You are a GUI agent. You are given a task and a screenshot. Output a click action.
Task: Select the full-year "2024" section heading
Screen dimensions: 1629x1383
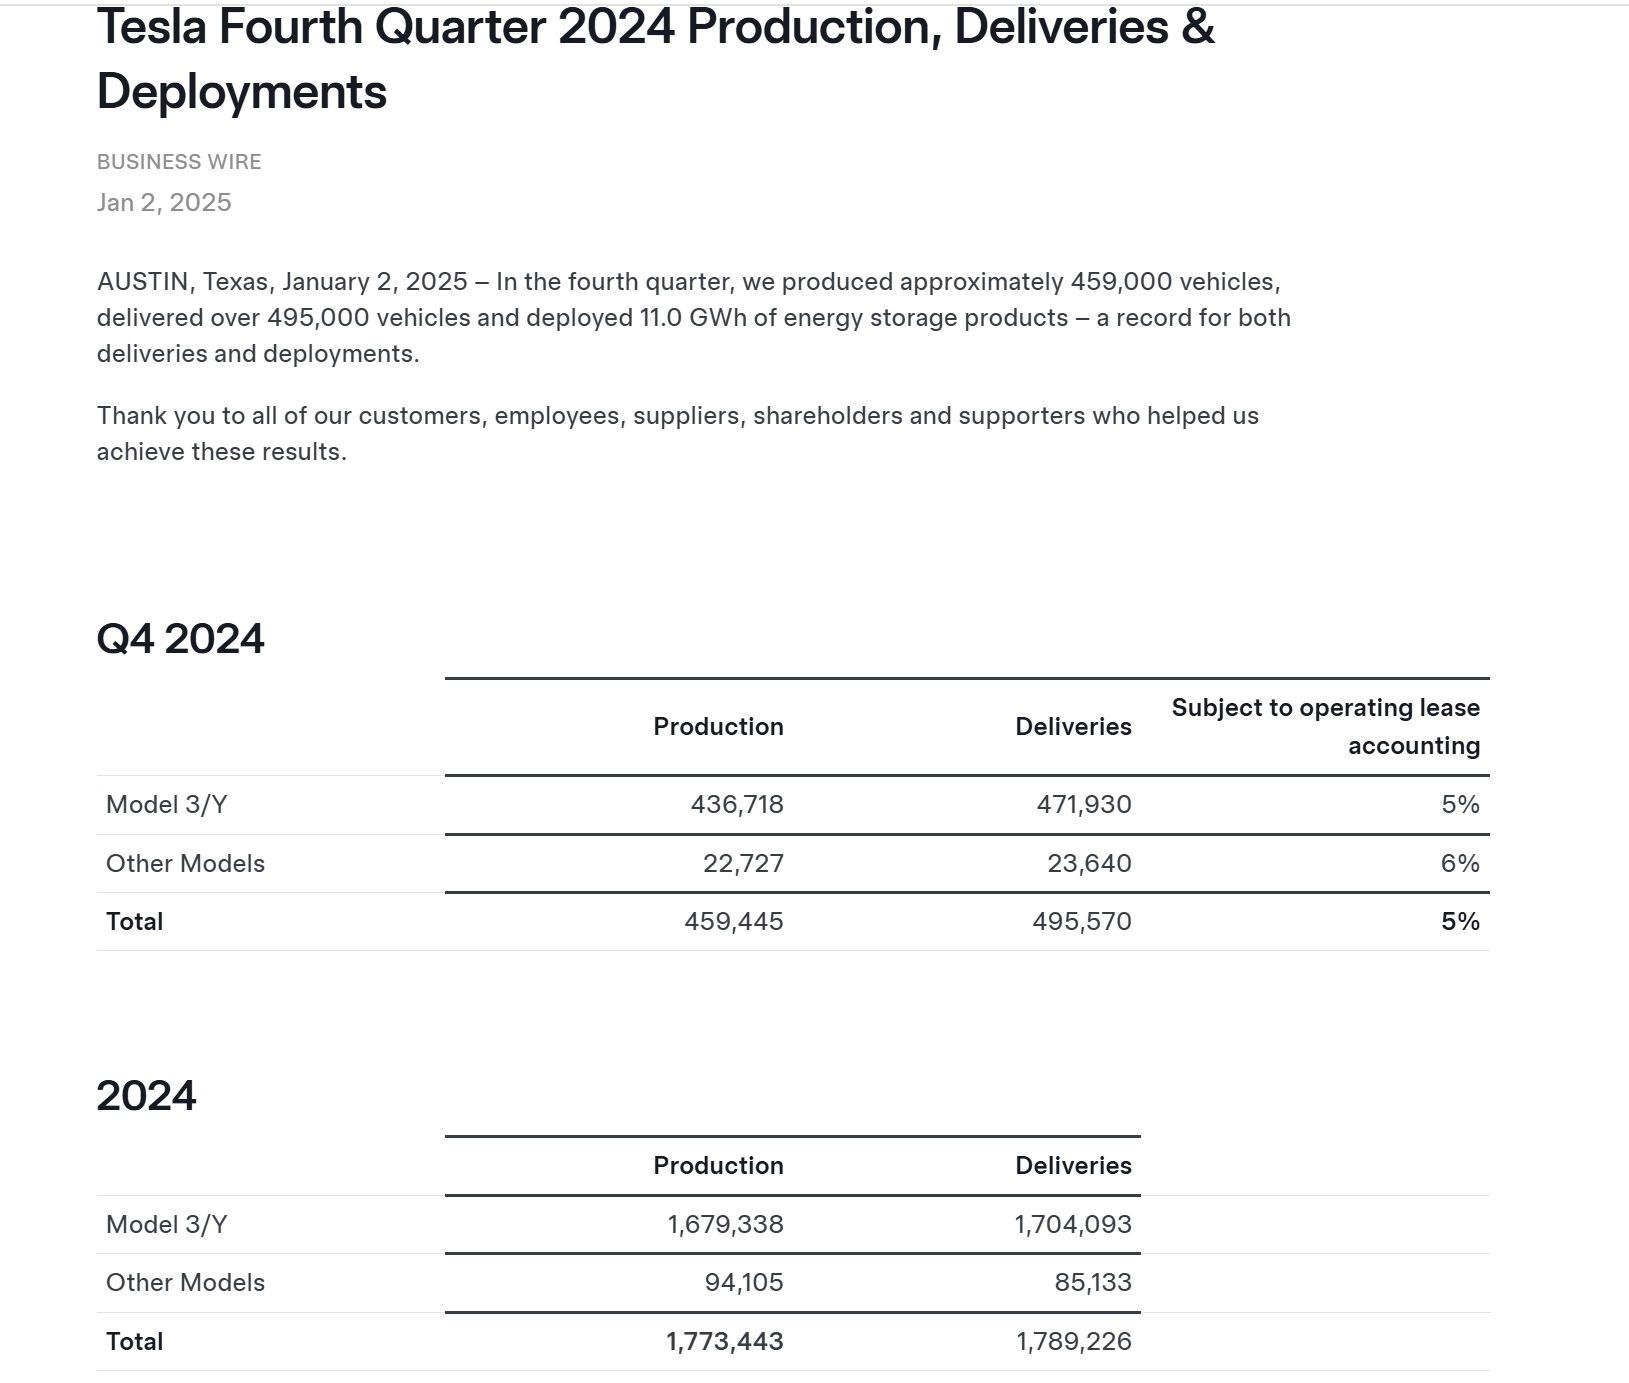pos(146,1096)
